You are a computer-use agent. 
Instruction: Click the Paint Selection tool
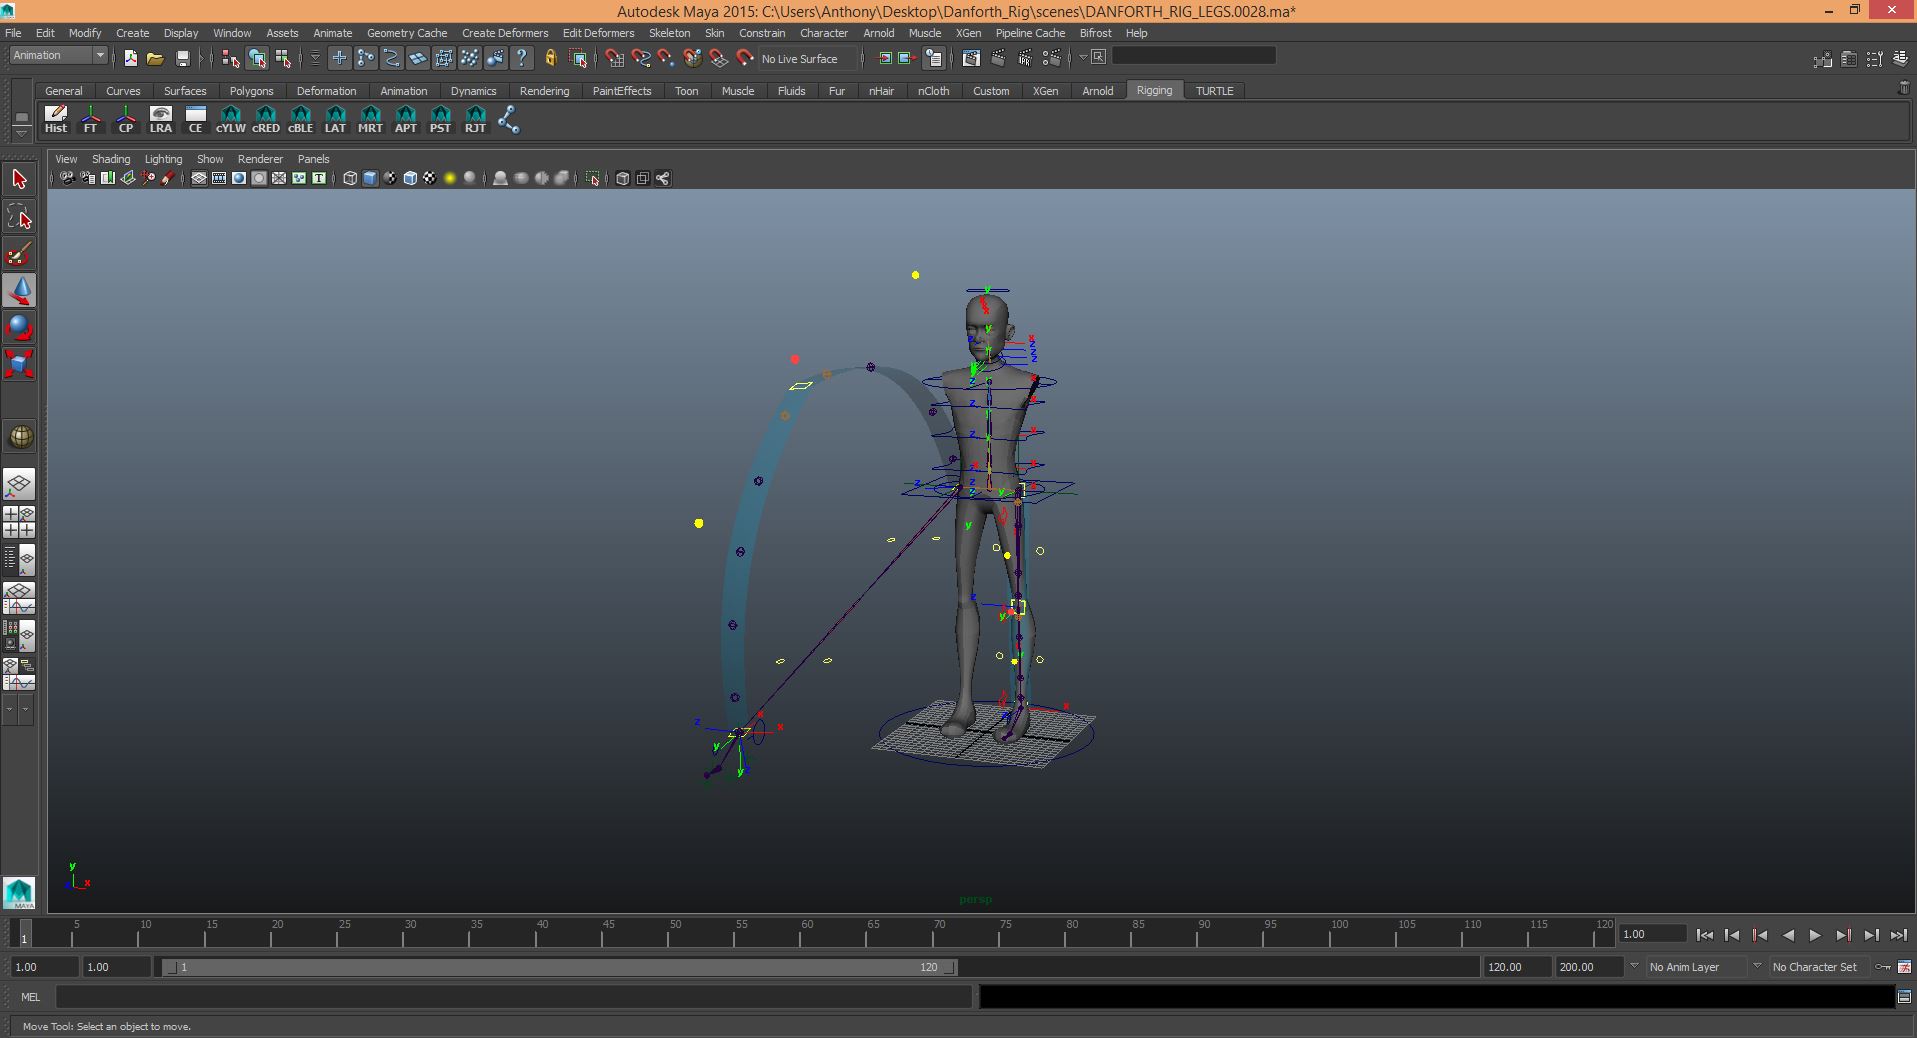click(x=20, y=254)
